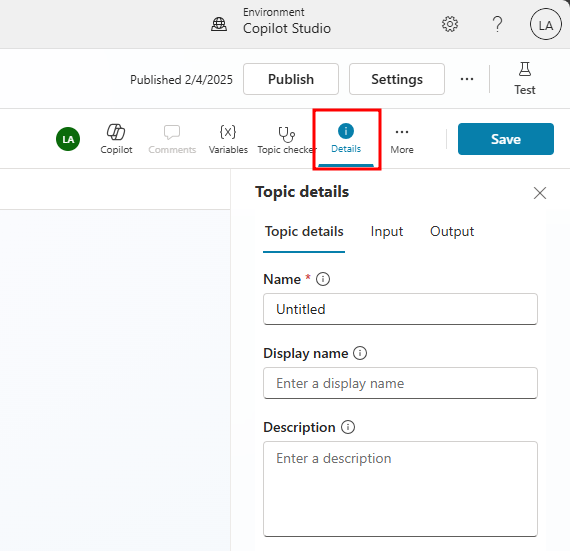The image size is (570, 551).
Task: Show the Description info tooltip
Action: 348,427
